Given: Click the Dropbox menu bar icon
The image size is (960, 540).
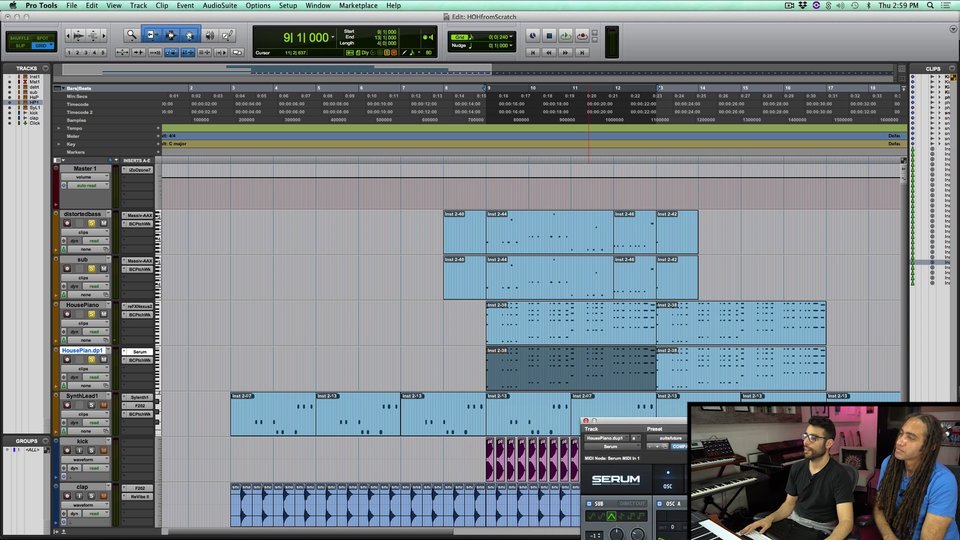Looking at the screenshot, I should (x=803, y=6).
